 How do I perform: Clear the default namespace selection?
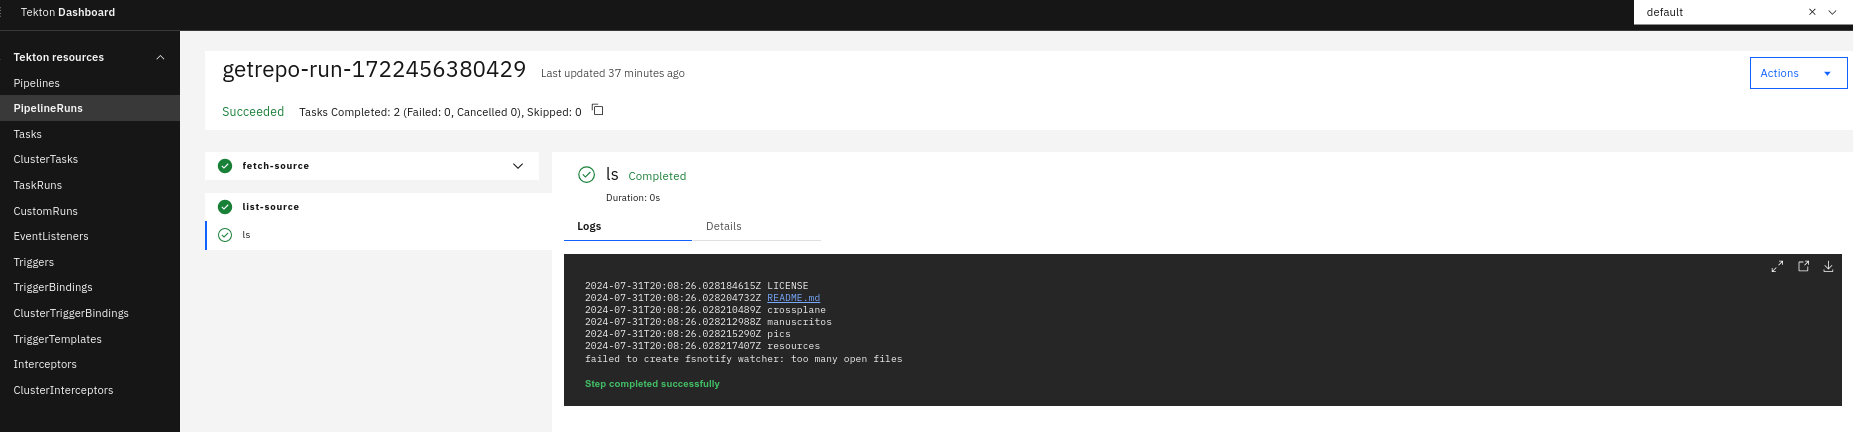[x=1812, y=12]
